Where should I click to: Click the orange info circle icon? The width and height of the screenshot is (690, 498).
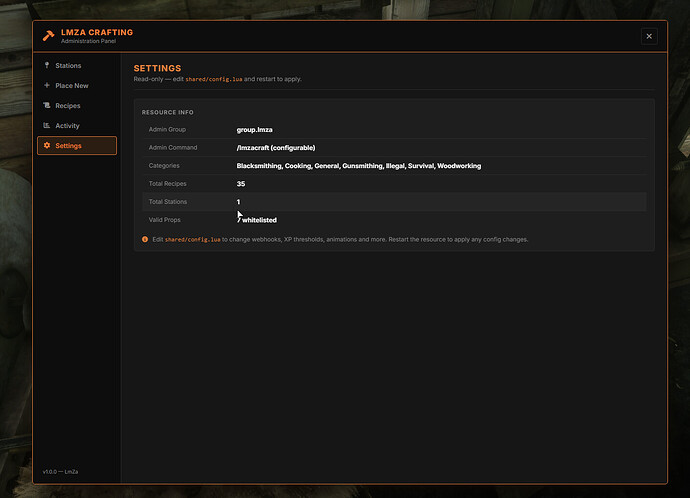click(x=145, y=239)
